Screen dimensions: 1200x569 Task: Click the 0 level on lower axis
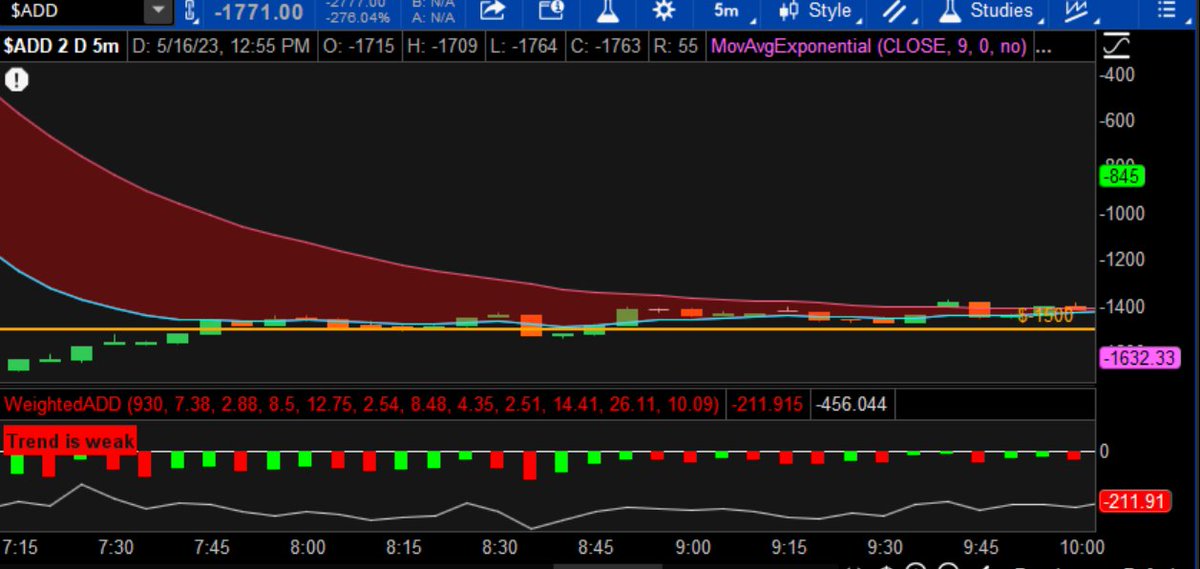click(1105, 451)
